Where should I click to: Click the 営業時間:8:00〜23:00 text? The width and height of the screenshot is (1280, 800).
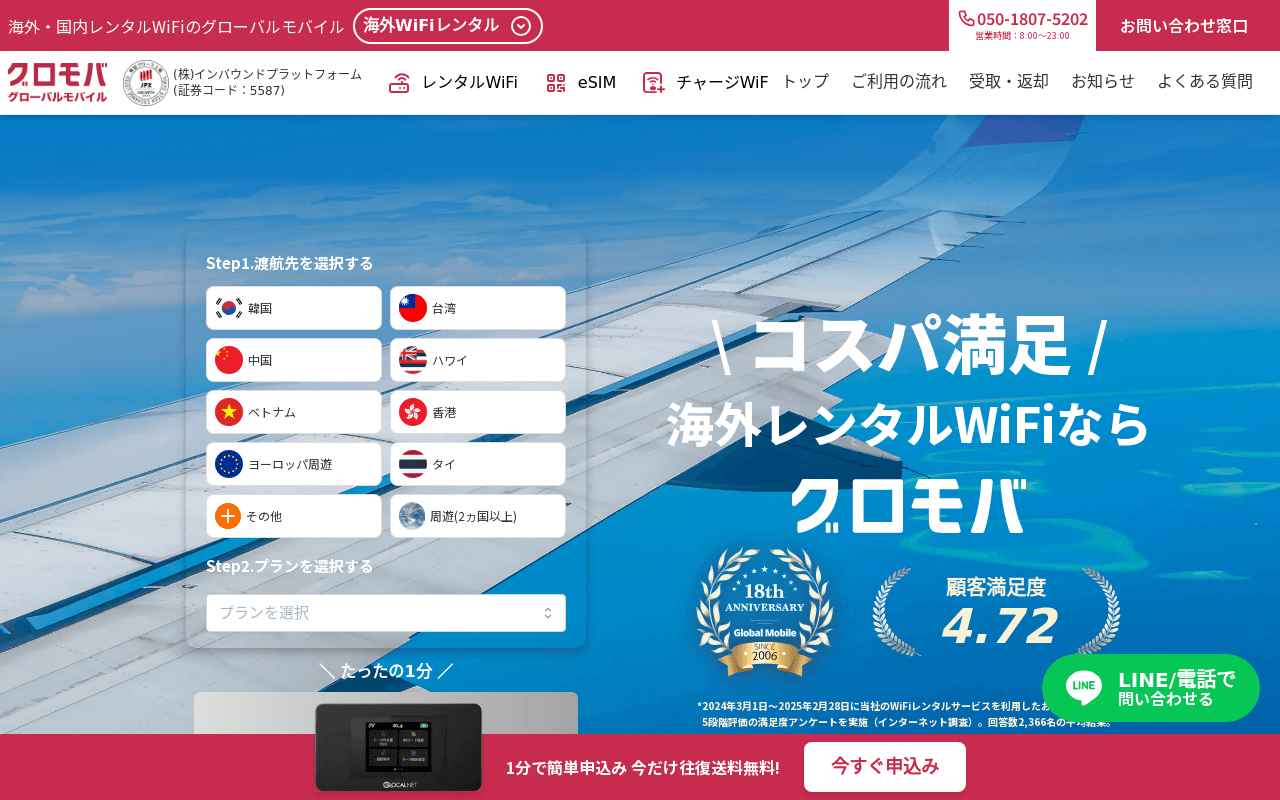pyautogui.click(x=1022, y=36)
